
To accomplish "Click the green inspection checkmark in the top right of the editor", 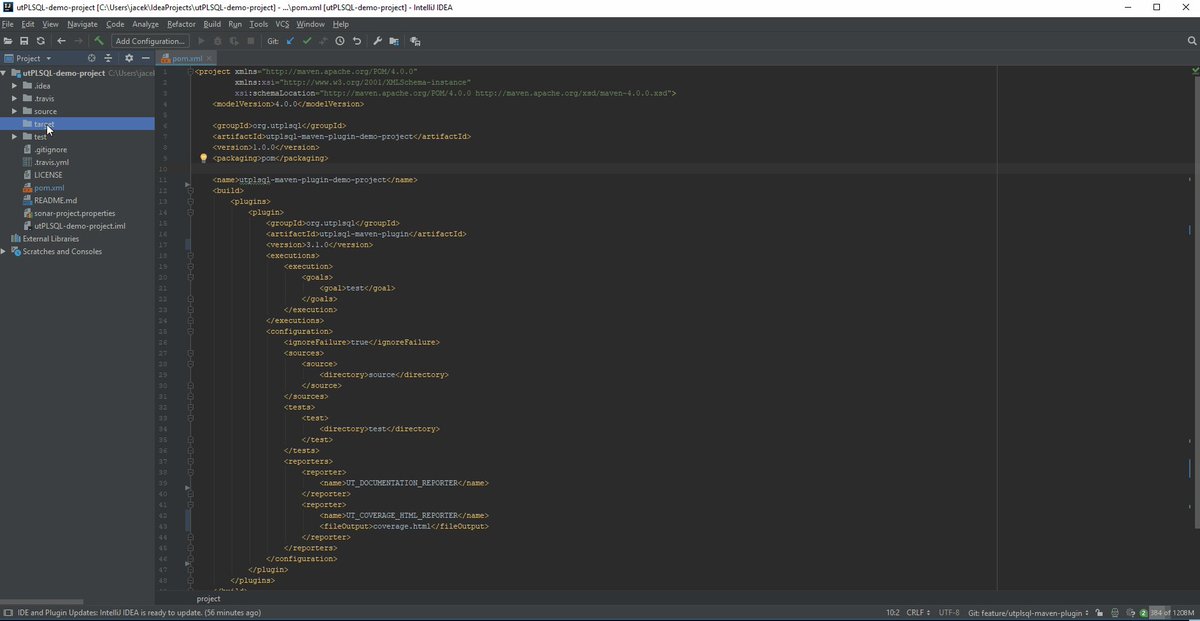I will (1195, 72).
